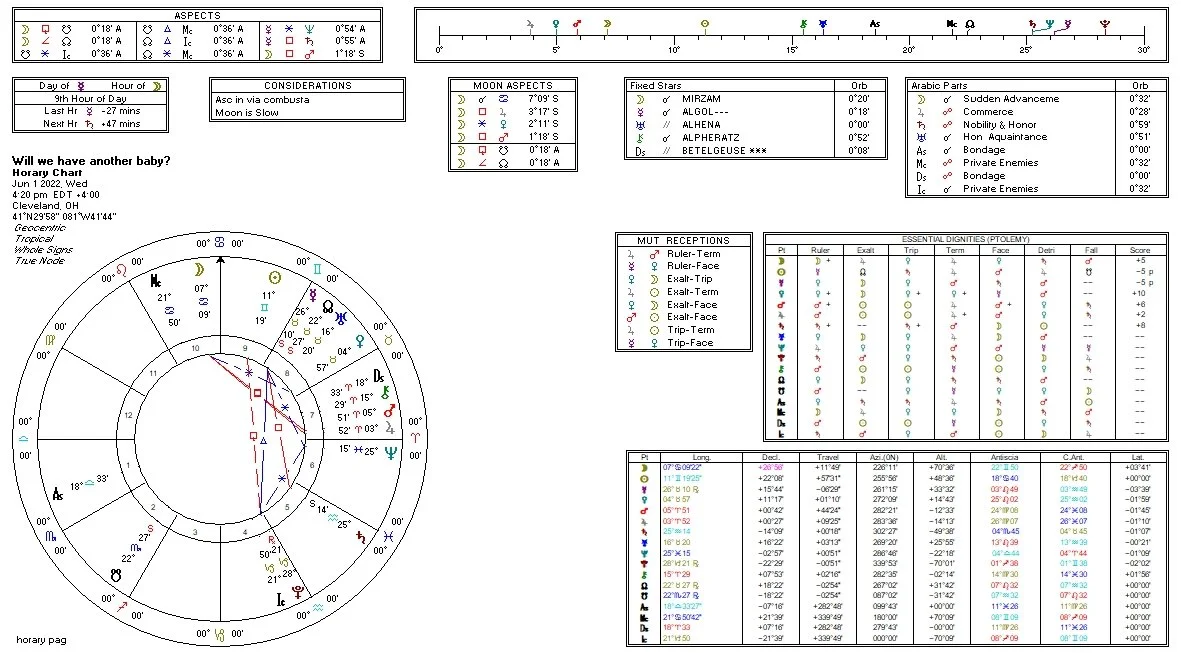The height and width of the screenshot is (653, 1181).
Task: Select the 'horary pag' footer label
Action: (41, 640)
